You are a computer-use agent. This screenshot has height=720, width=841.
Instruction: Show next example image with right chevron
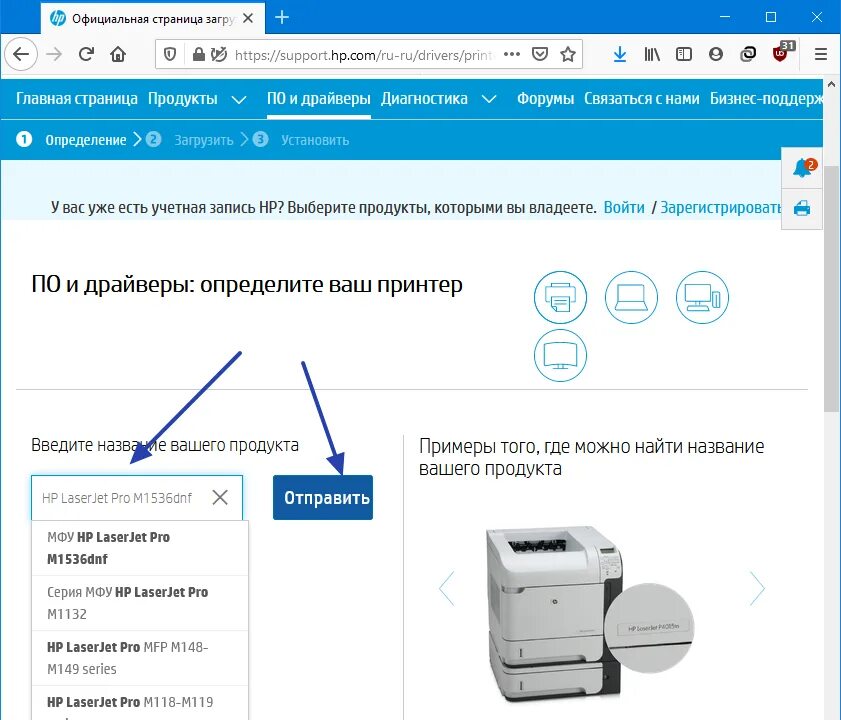(x=757, y=589)
